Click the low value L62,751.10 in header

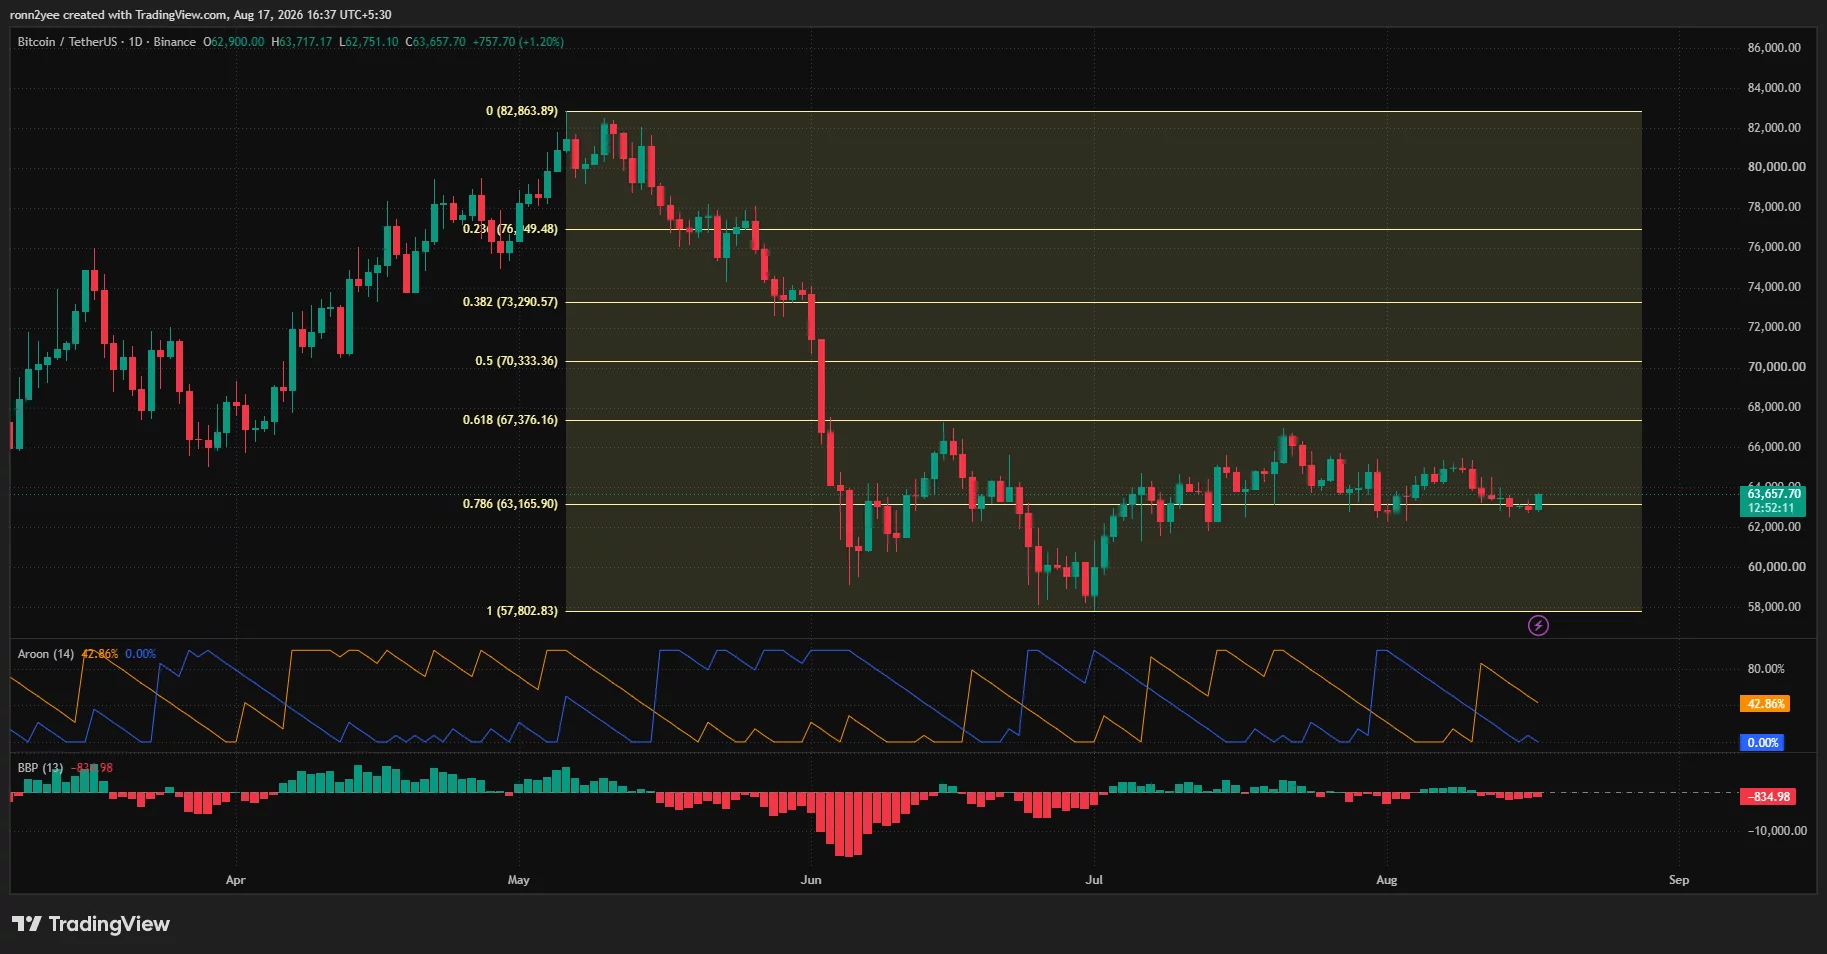tap(368, 42)
